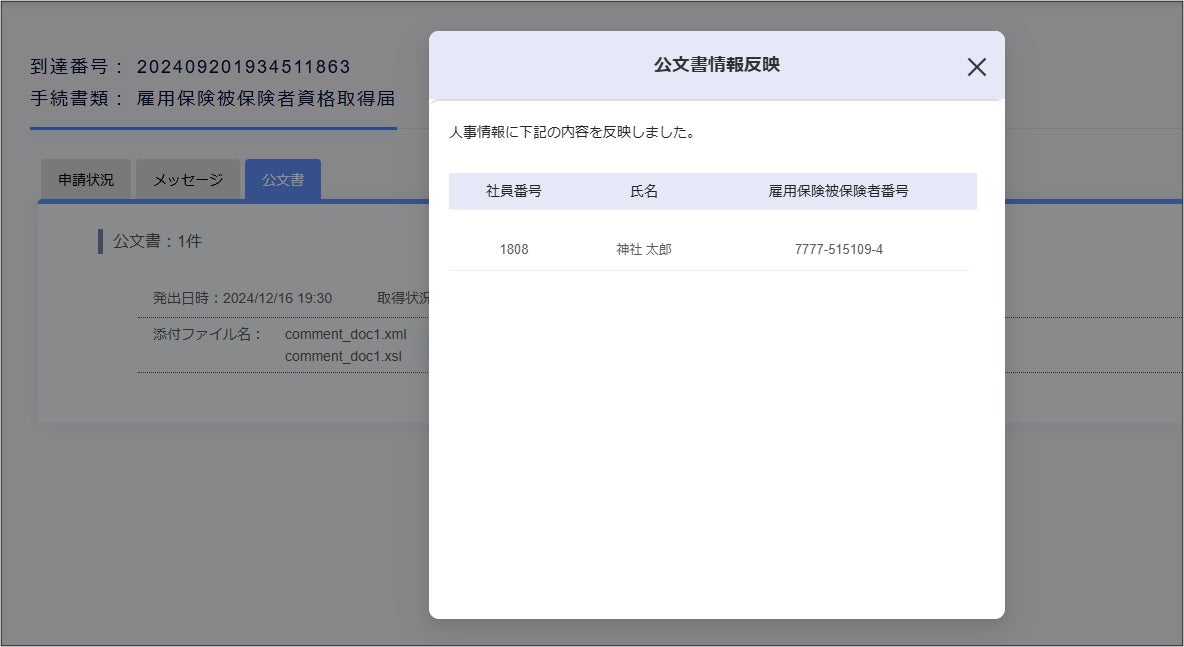Image resolution: width=1184 pixels, height=647 pixels.
Task: Click the 到達番号 202409201934511863 text
Action: [x=190, y=66]
